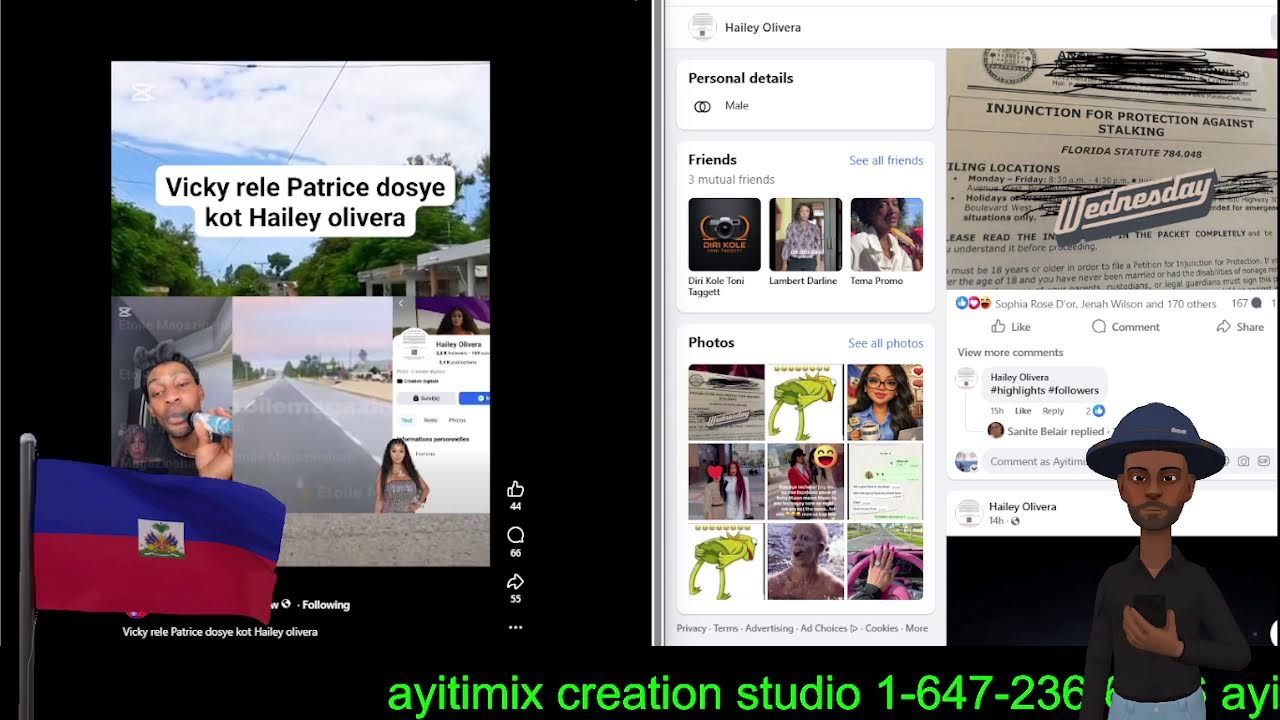Screen dimensions: 1280x720
Task: Click the Advertising footer link
Action: tap(769, 628)
